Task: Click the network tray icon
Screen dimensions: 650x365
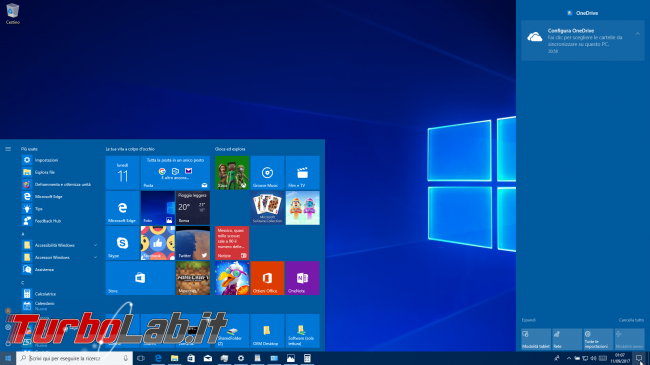Action: [585, 358]
